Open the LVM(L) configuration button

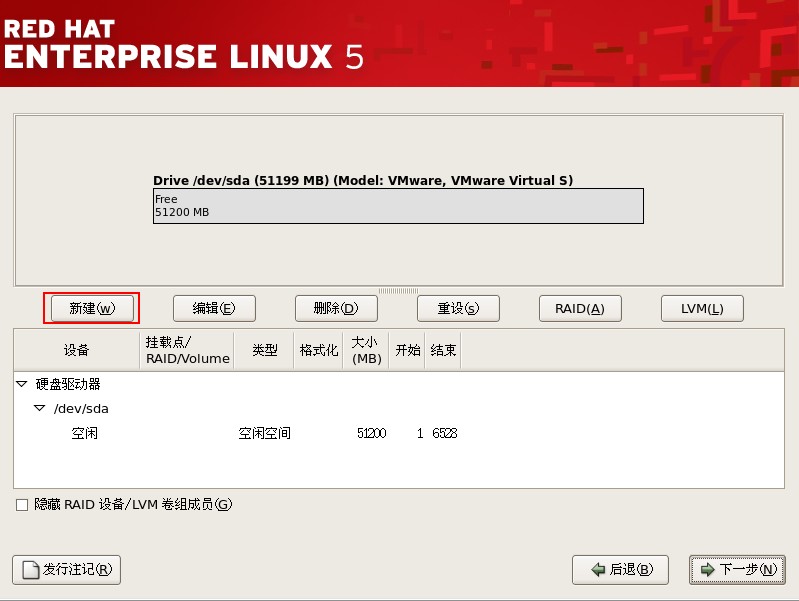coord(702,308)
